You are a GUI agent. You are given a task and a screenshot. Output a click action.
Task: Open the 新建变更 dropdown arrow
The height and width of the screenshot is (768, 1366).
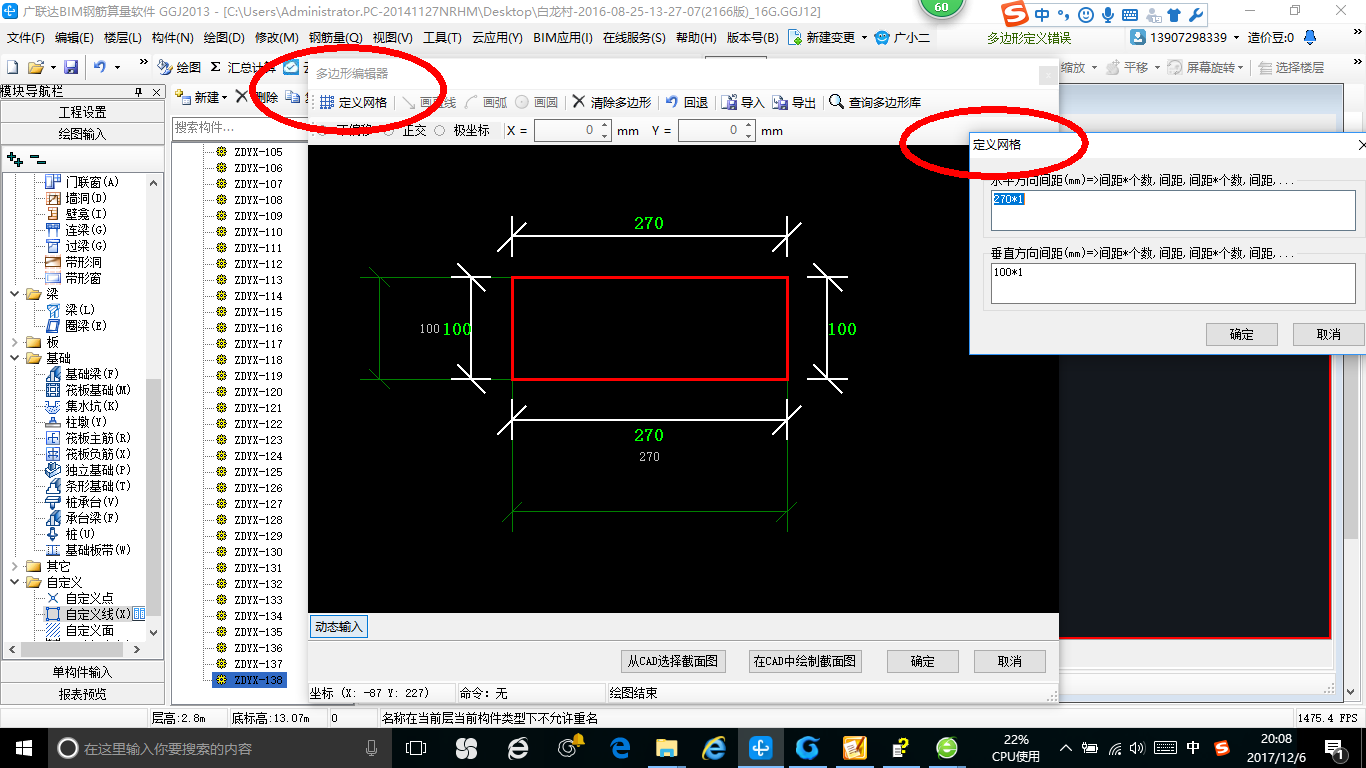pos(864,38)
